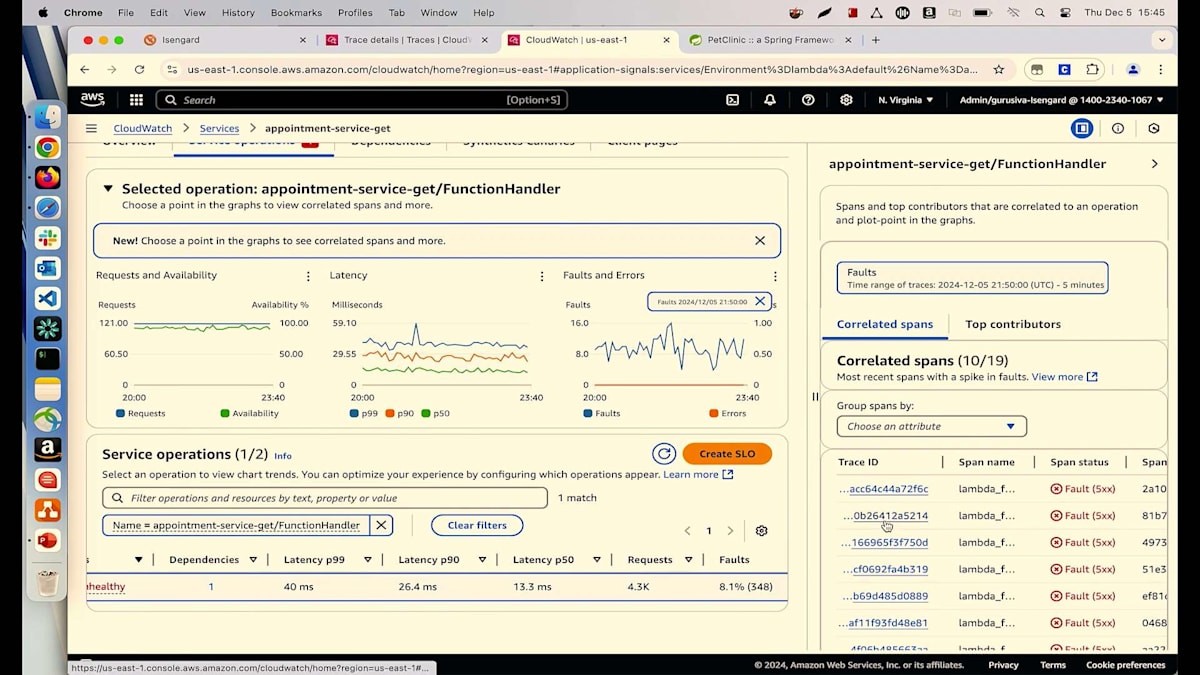Go to next page of operations
1200x675 pixels.
coord(730,531)
